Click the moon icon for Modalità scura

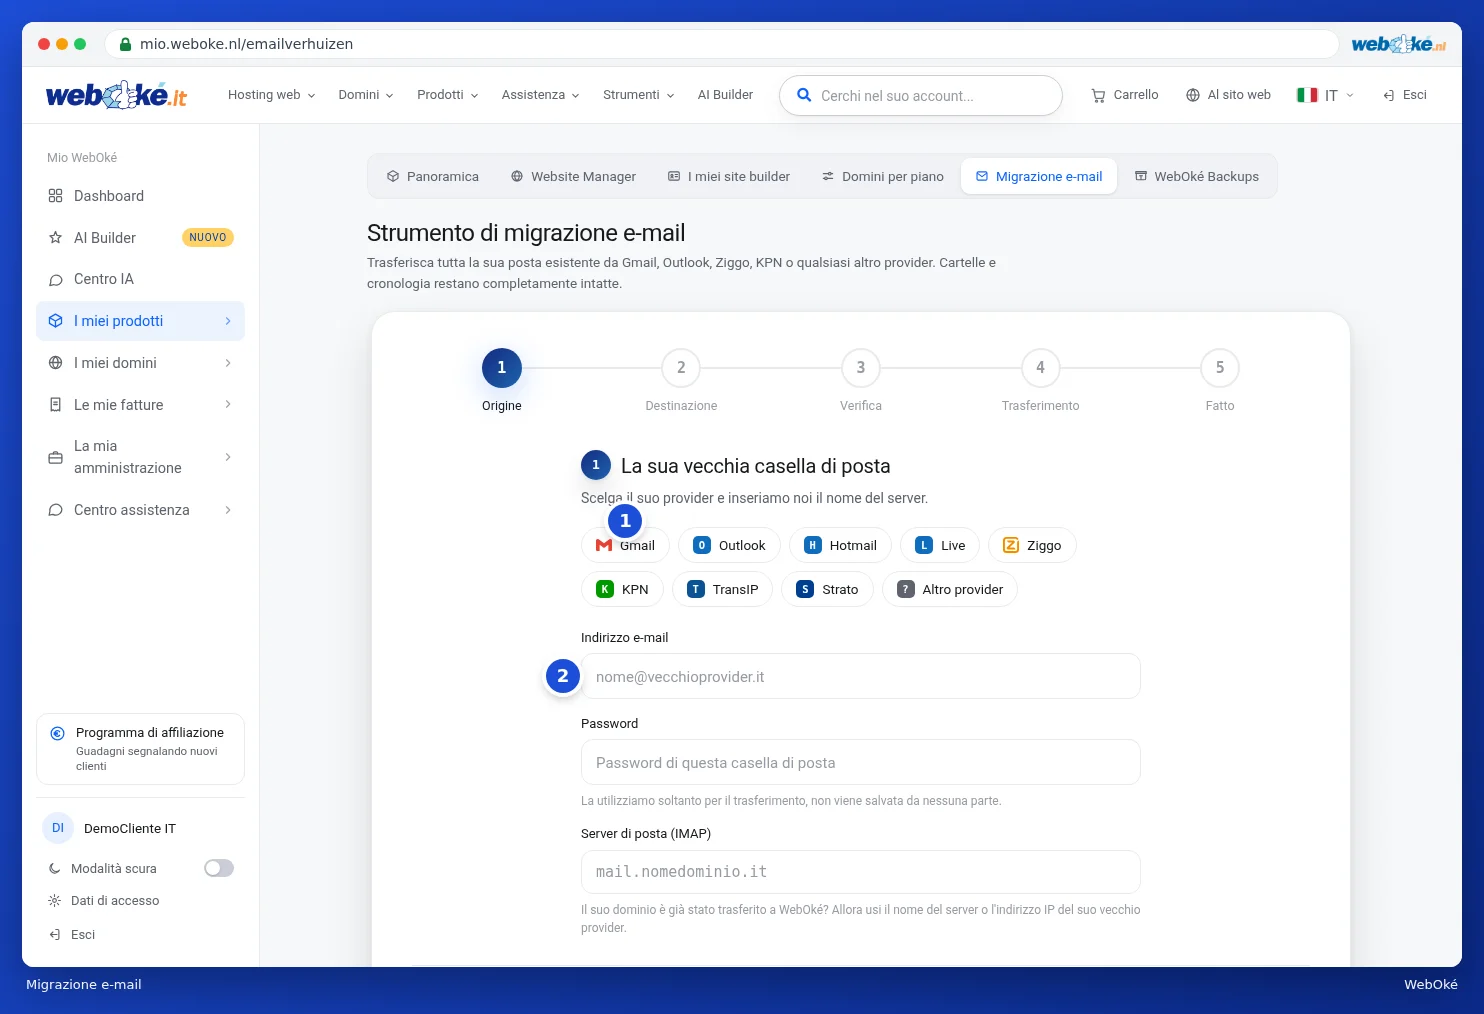point(55,869)
